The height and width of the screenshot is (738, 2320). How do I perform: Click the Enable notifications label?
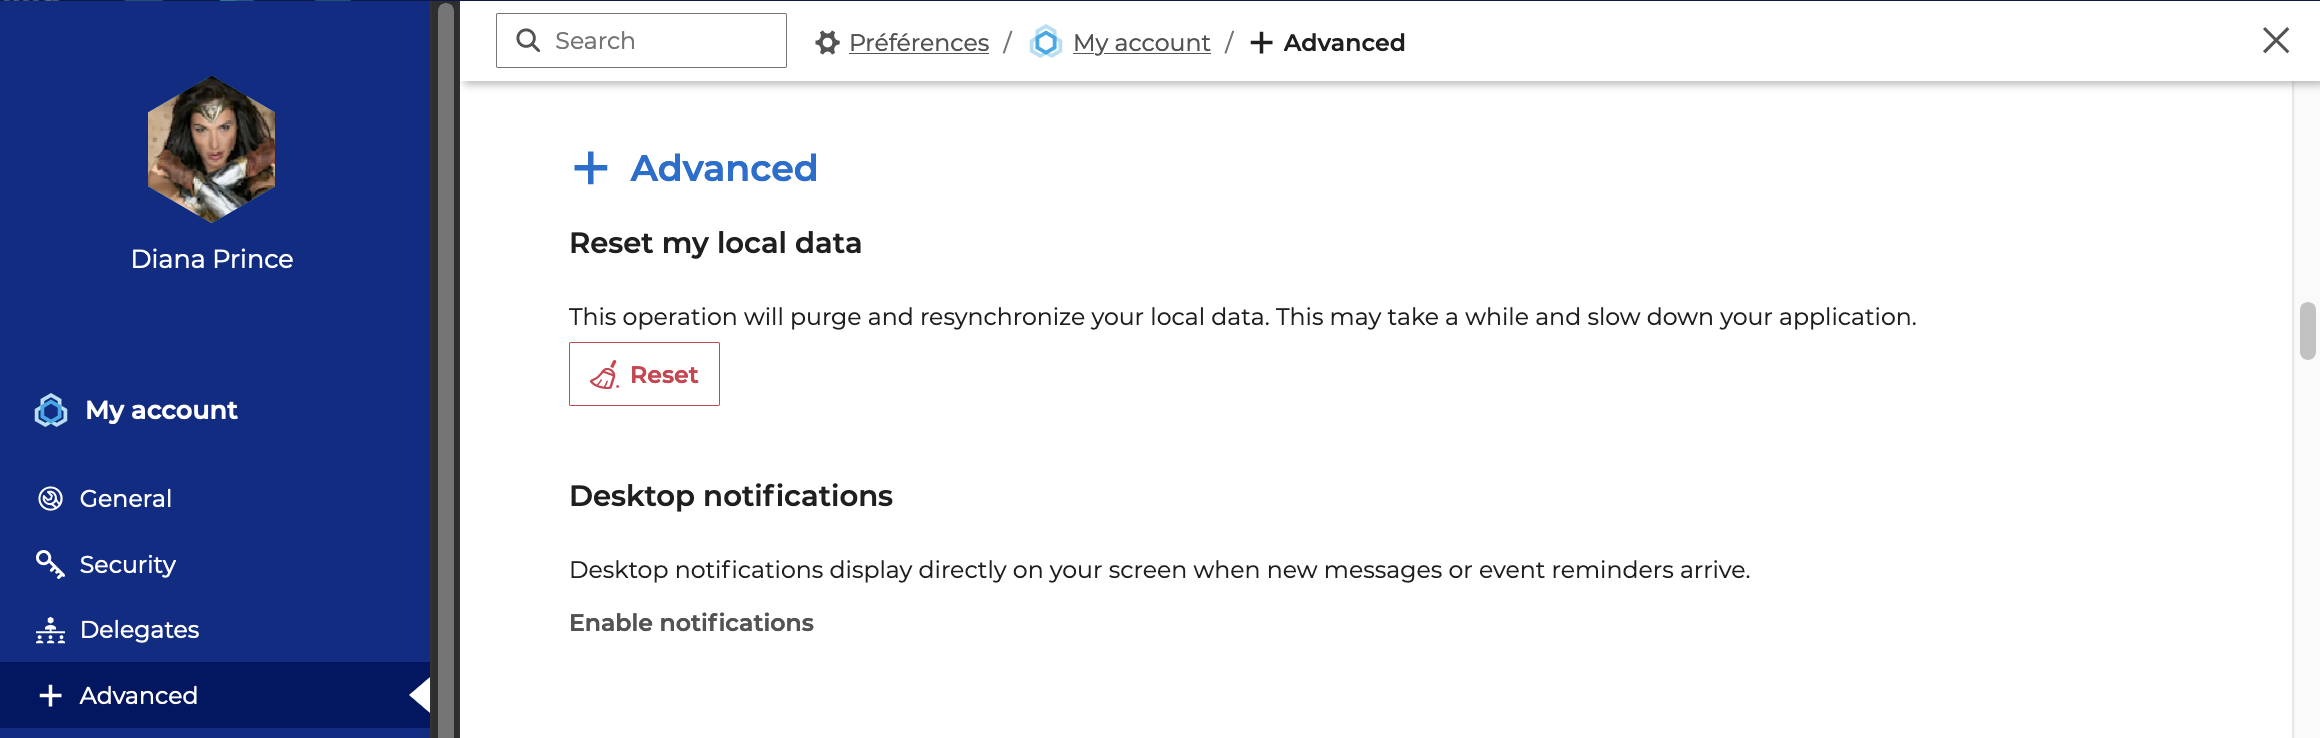click(x=691, y=623)
